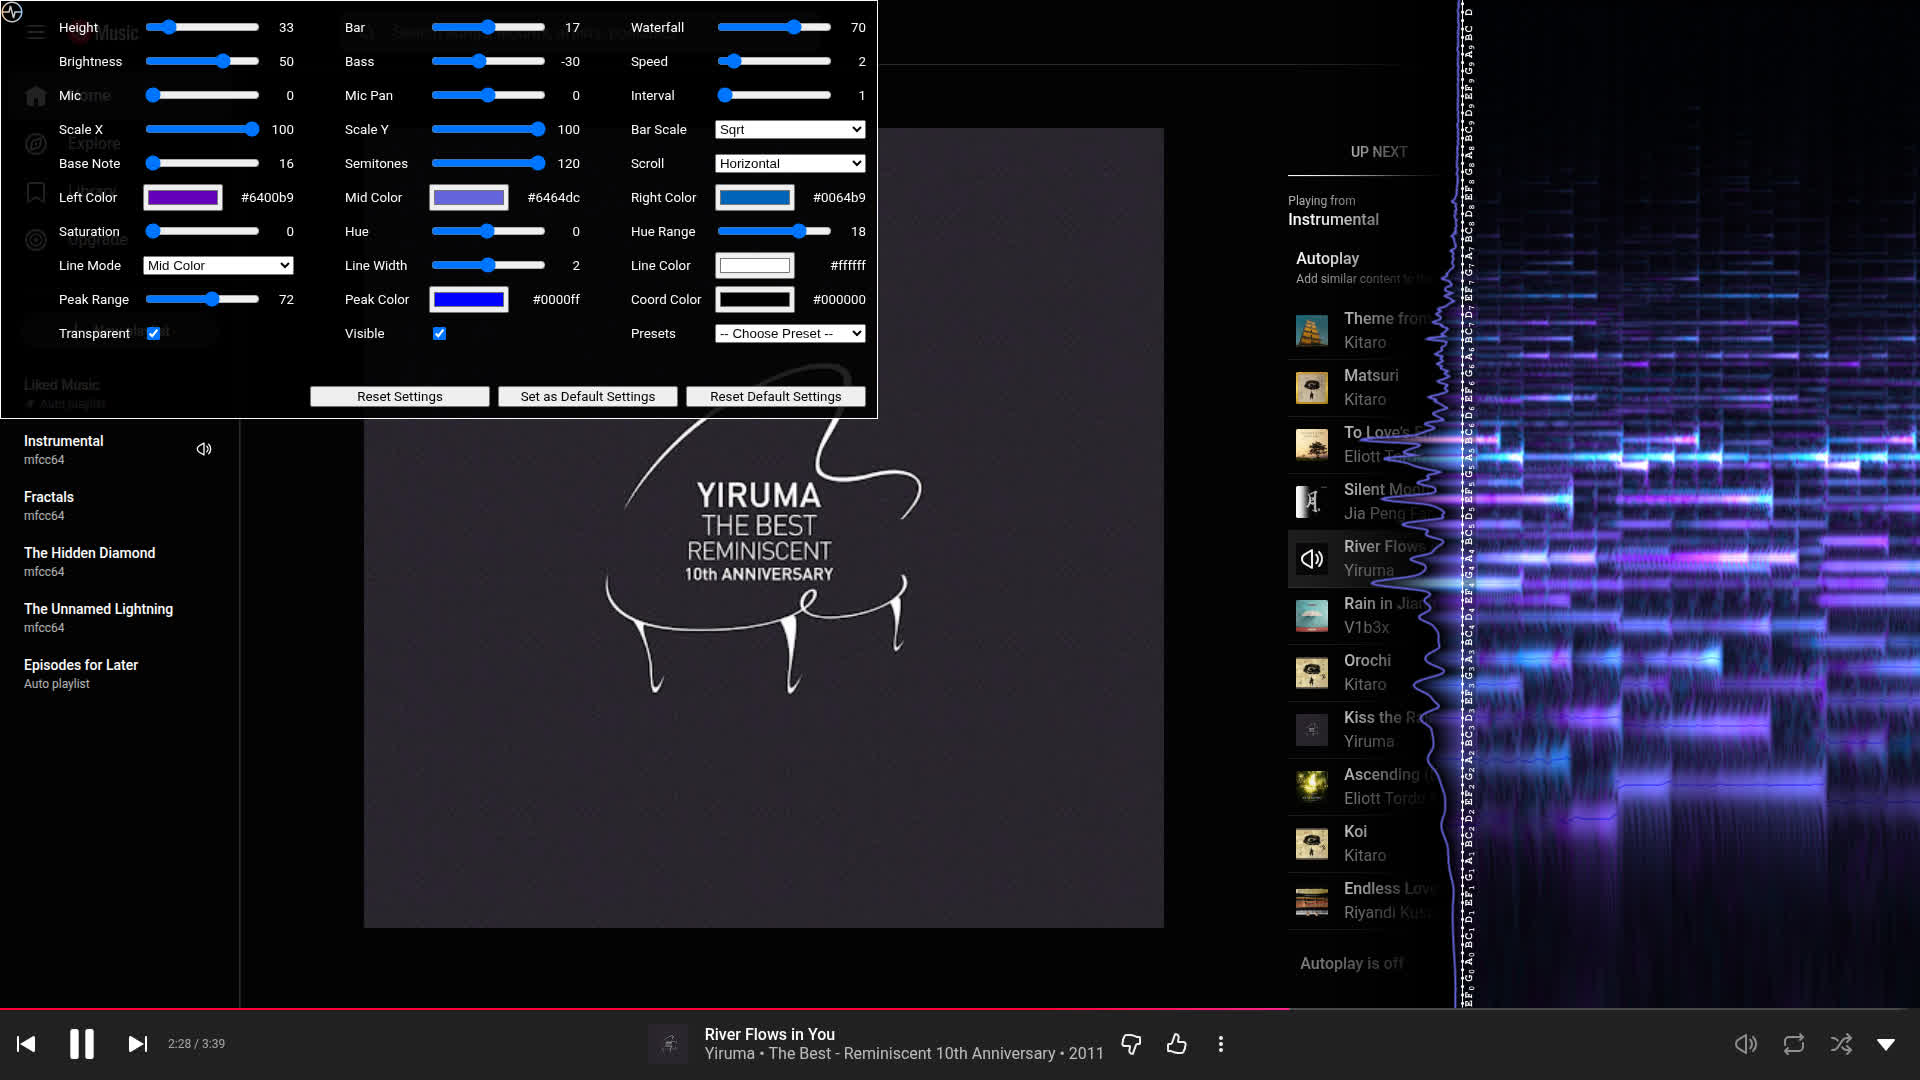
Task: Open the Upgrade sidebar icon
Action: click(36, 240)
